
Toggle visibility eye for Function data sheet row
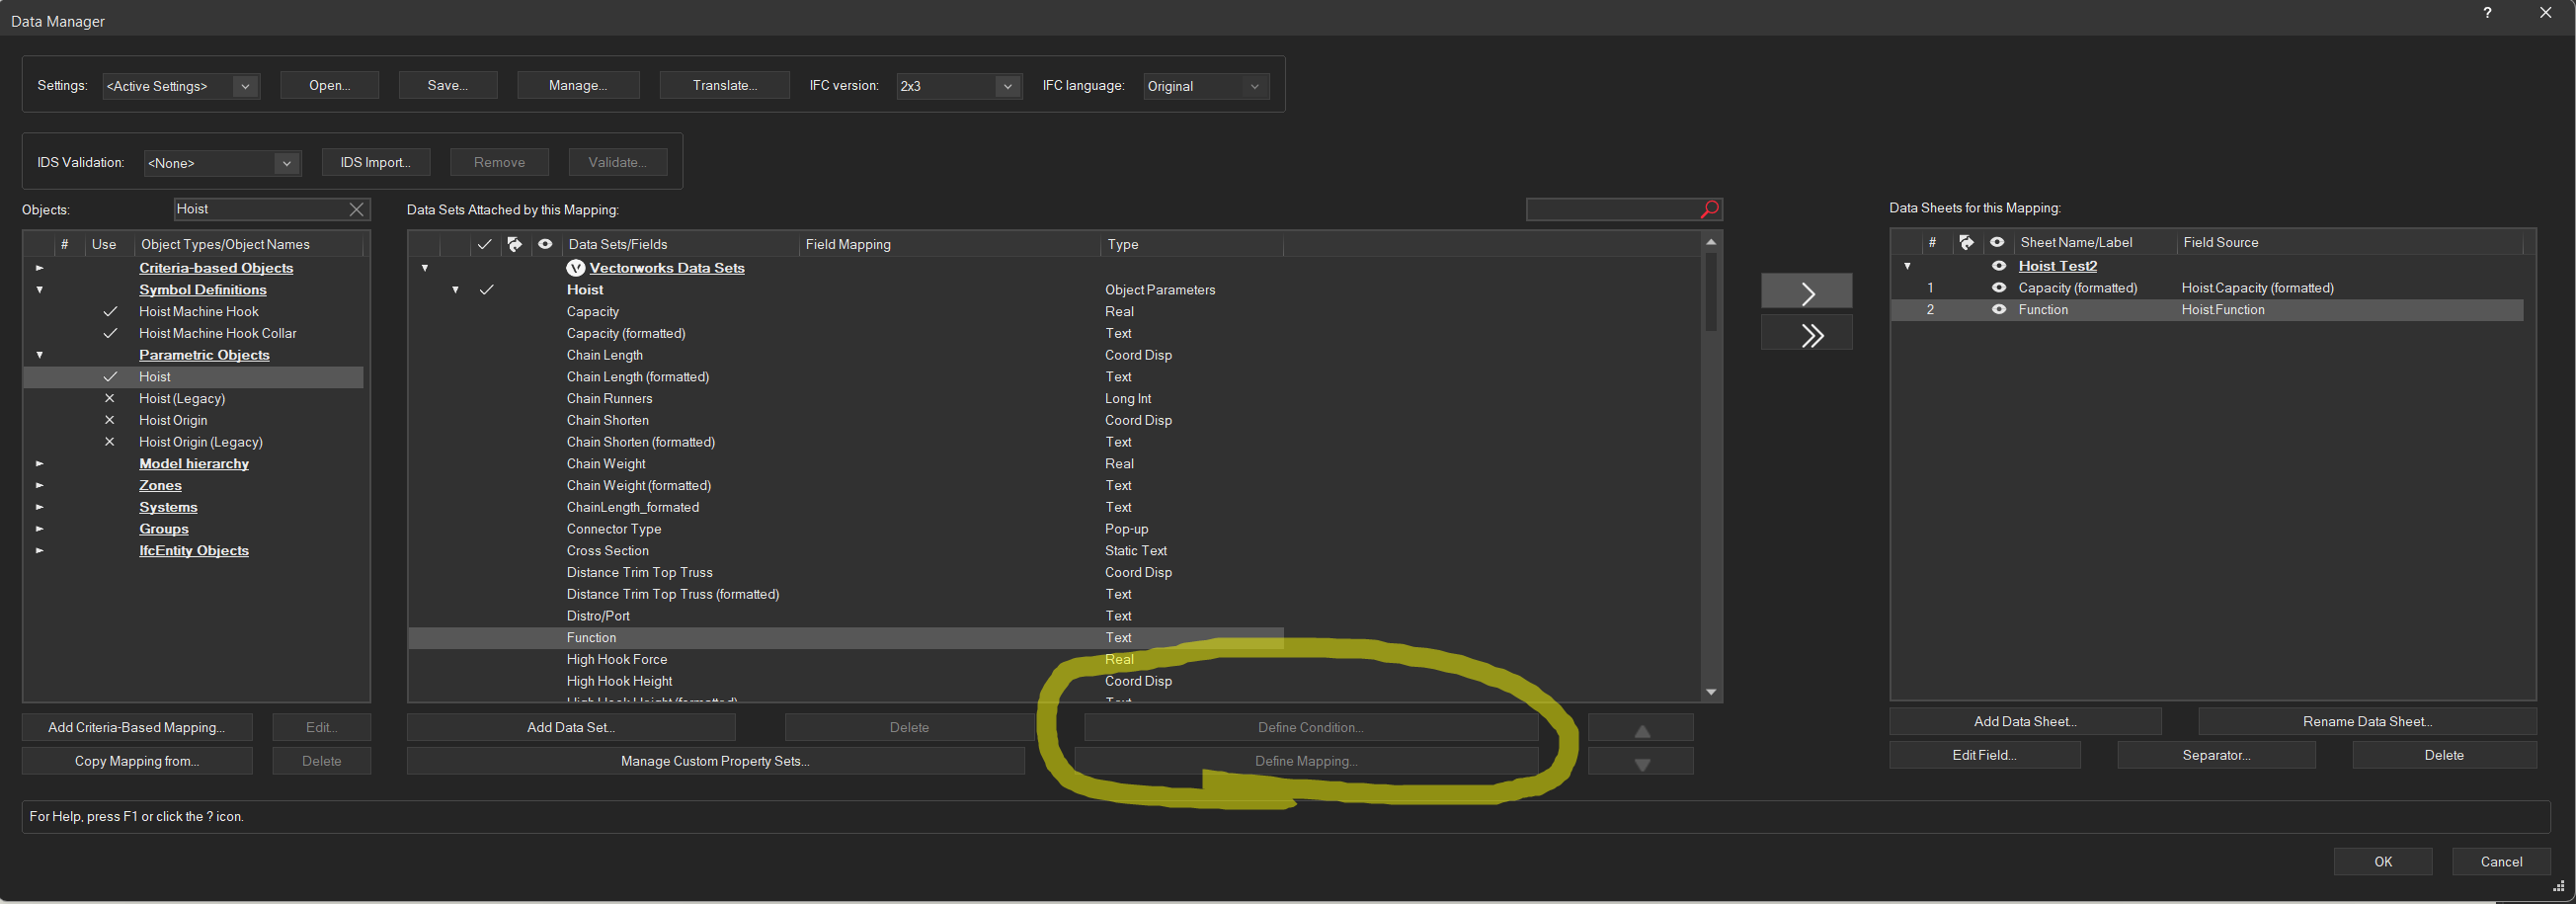click(1998, 310)
